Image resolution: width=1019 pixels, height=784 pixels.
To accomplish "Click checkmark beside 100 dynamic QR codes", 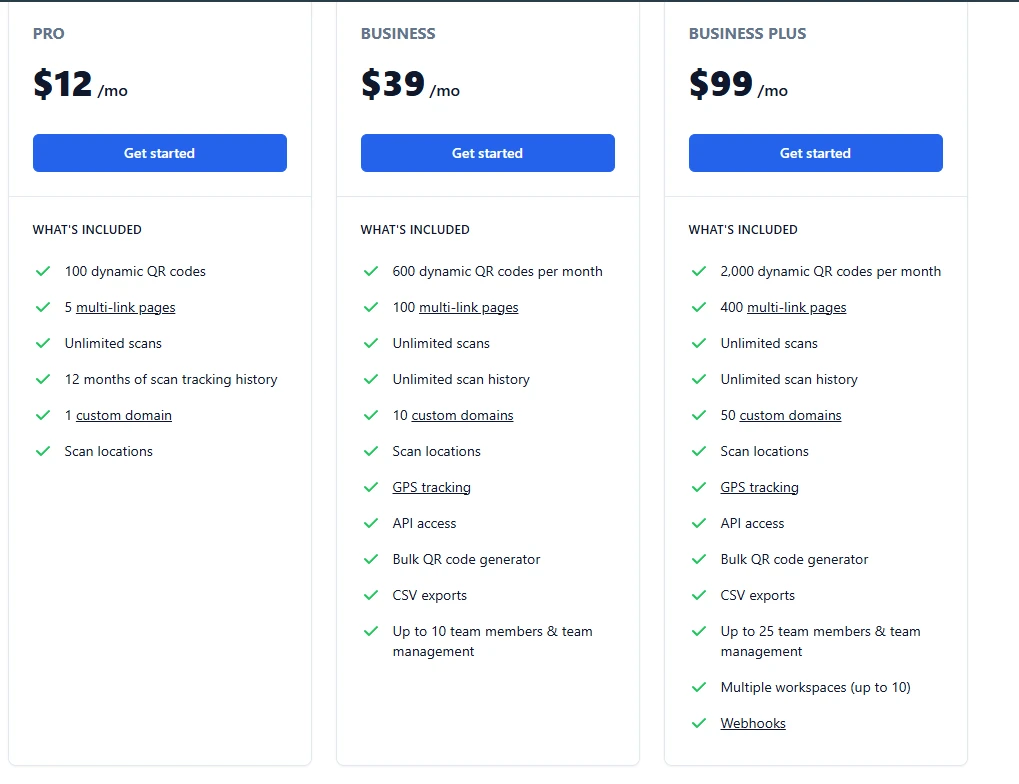I will (x=43, y=271).
